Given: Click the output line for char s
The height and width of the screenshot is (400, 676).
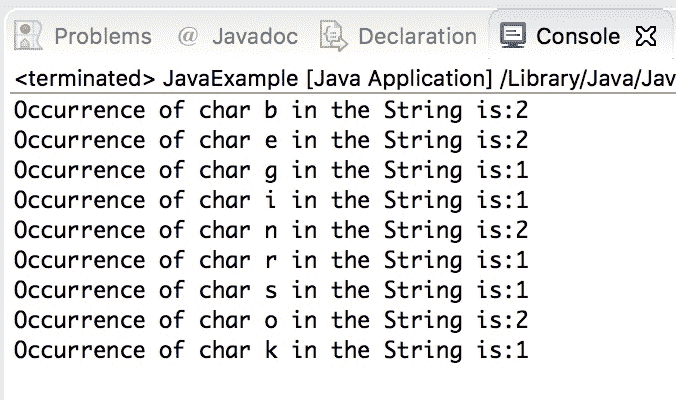Looking at the screenshot, I should 271,290.
